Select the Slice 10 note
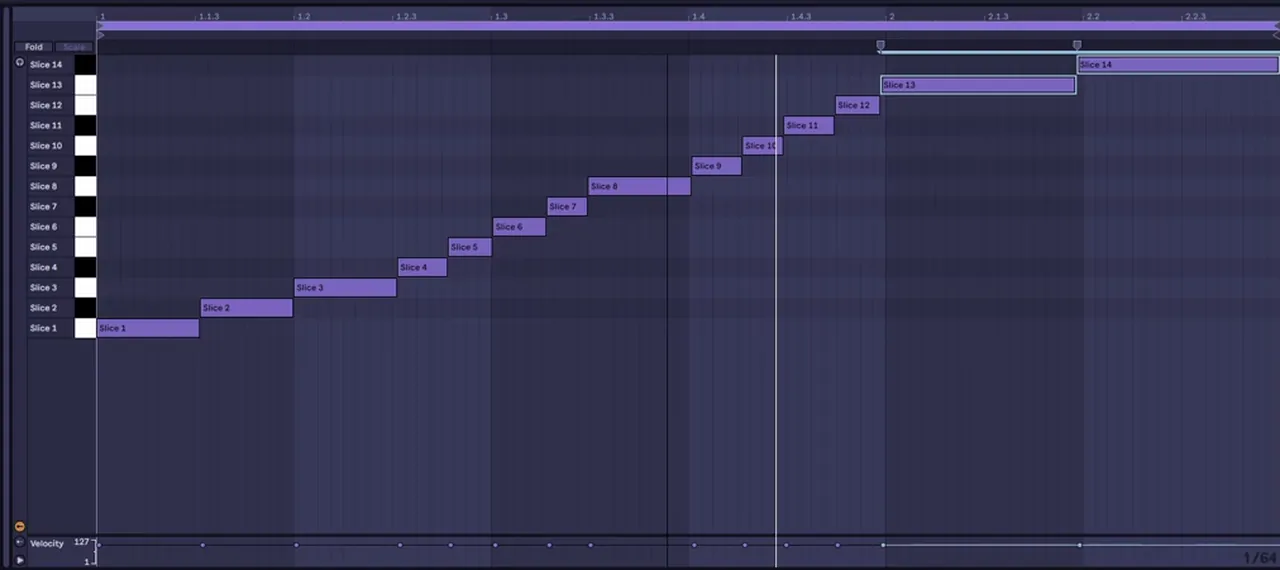Screen dimensions: 1280x570 [762, 146]
